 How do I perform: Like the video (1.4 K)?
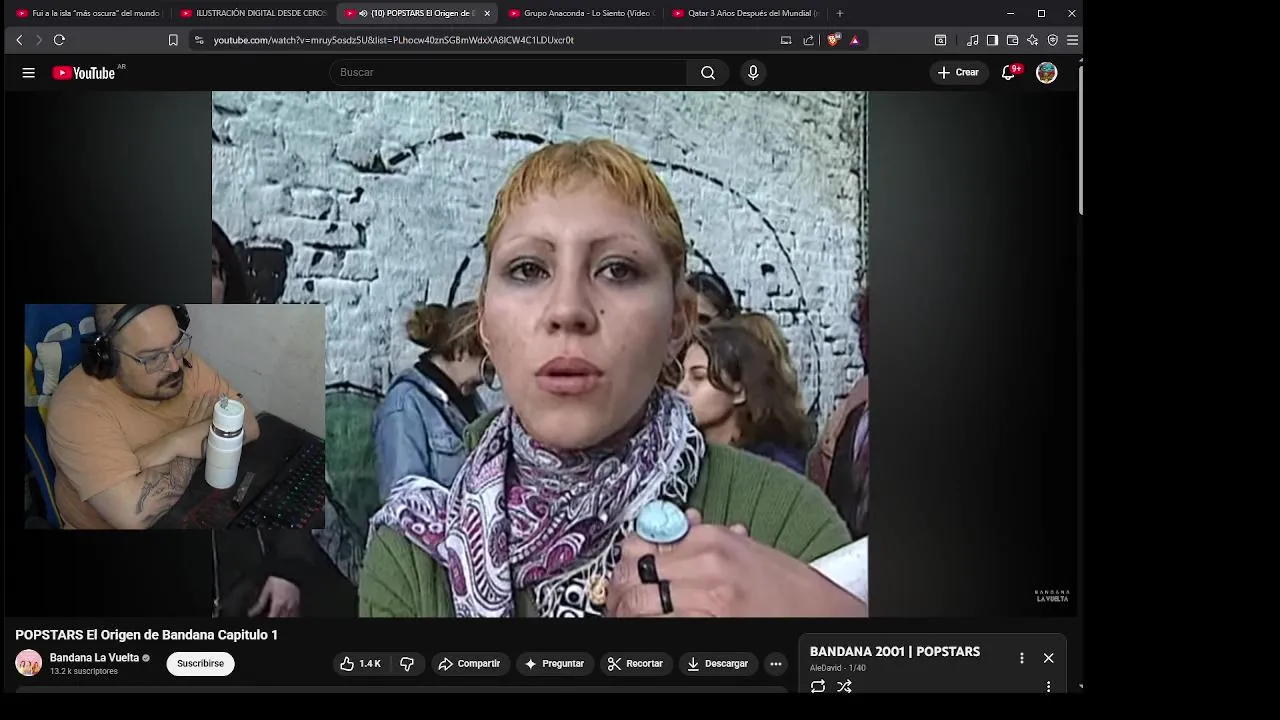(360, 664)
